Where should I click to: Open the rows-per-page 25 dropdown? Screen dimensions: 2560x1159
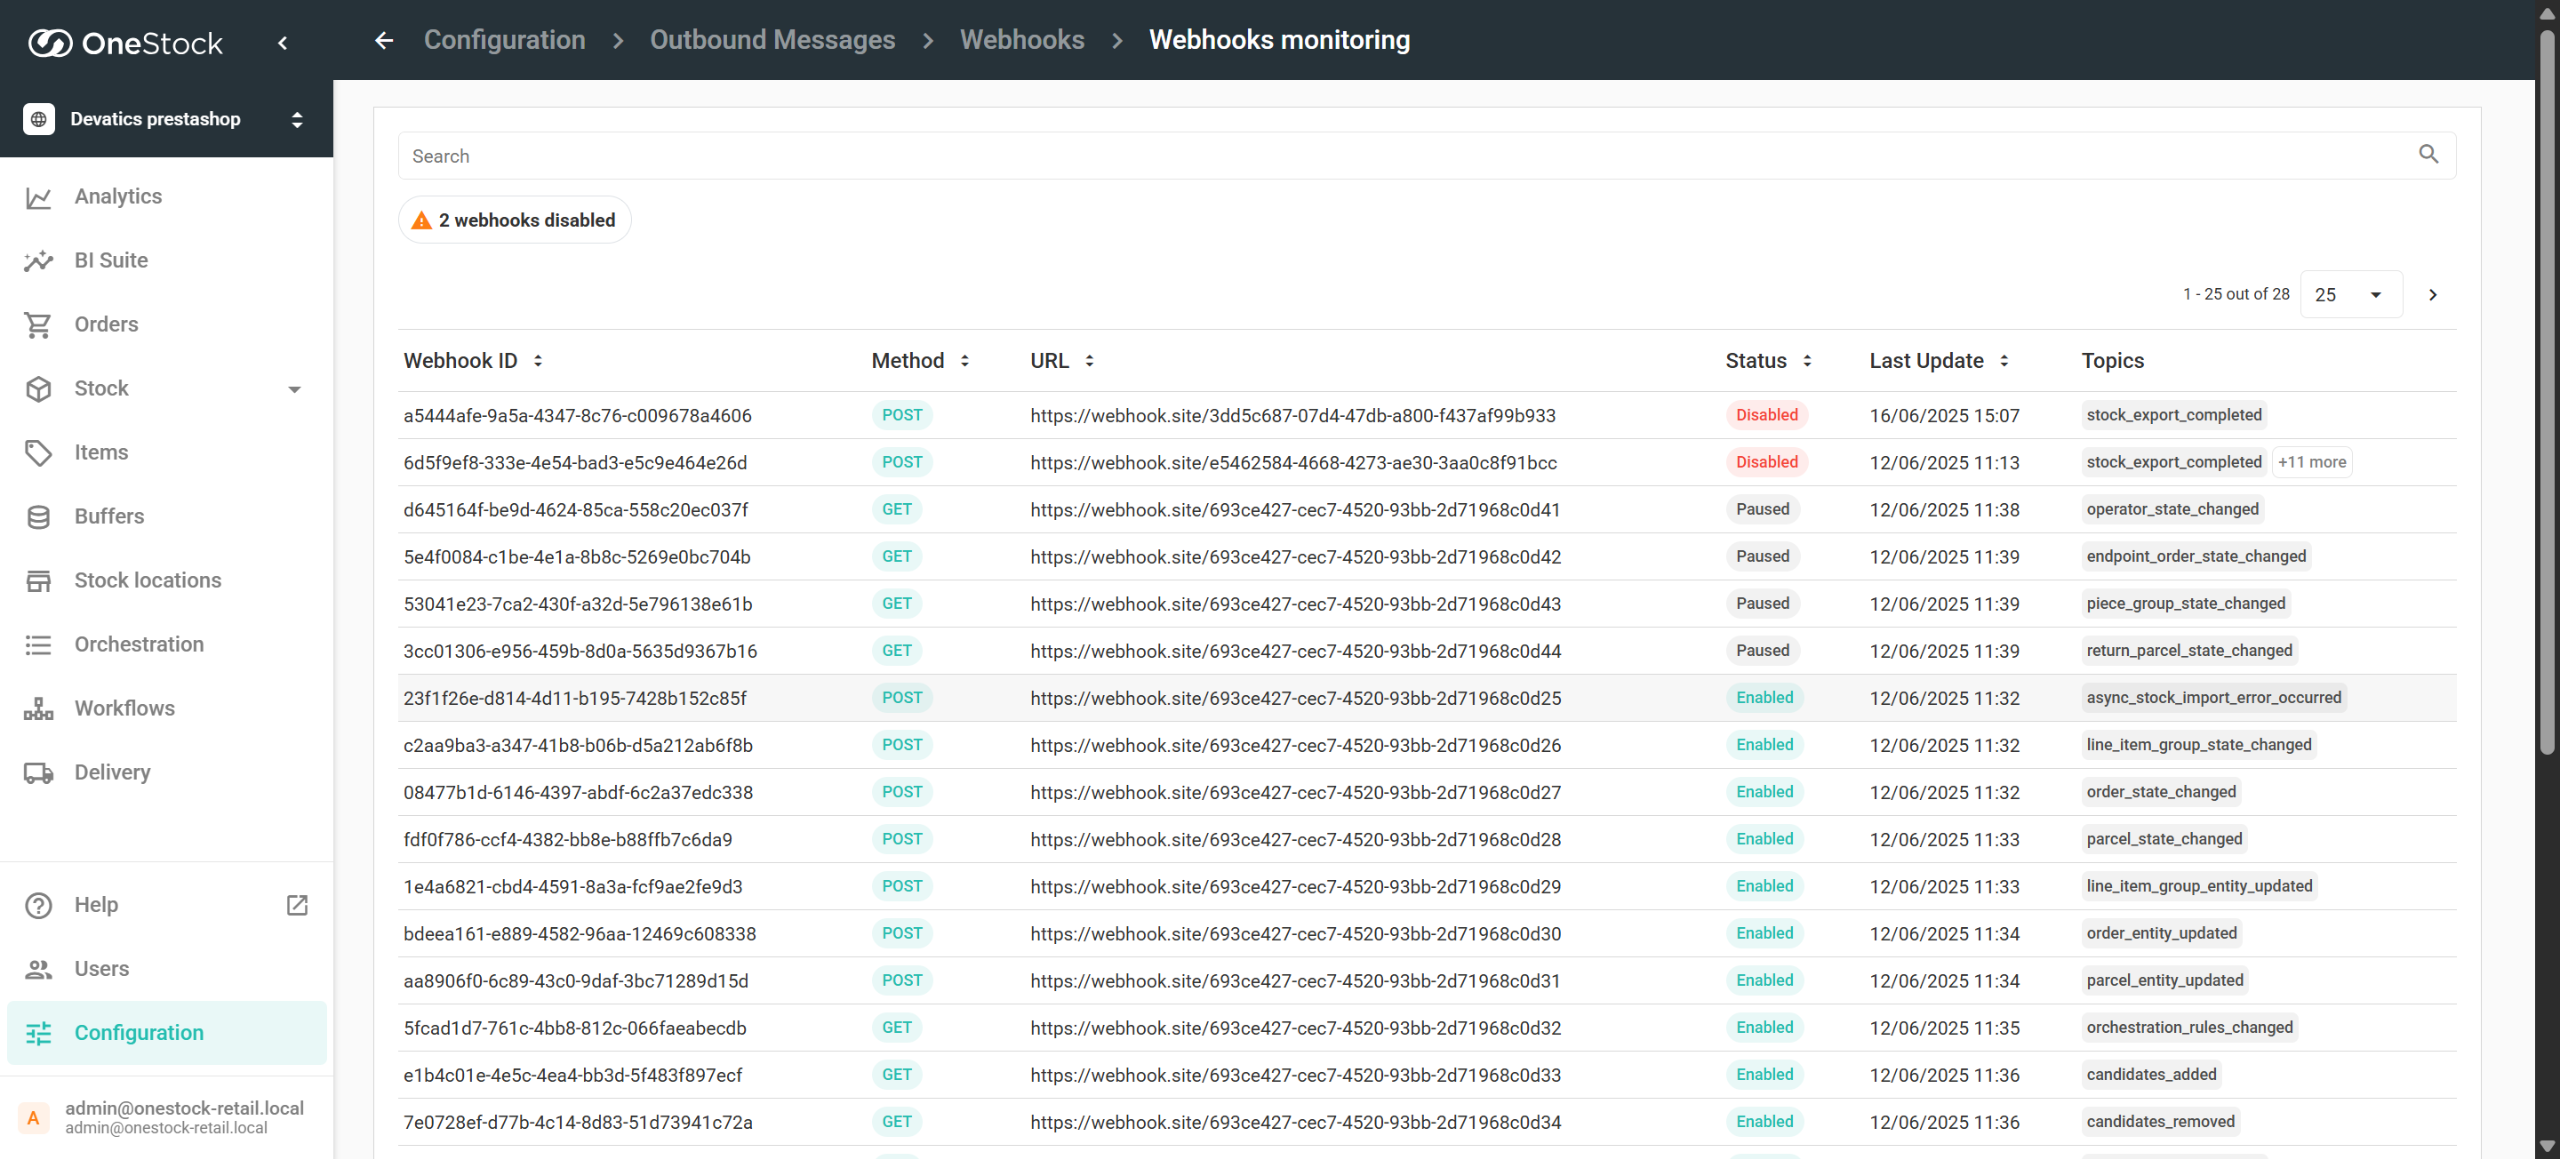pos(2350,295)
